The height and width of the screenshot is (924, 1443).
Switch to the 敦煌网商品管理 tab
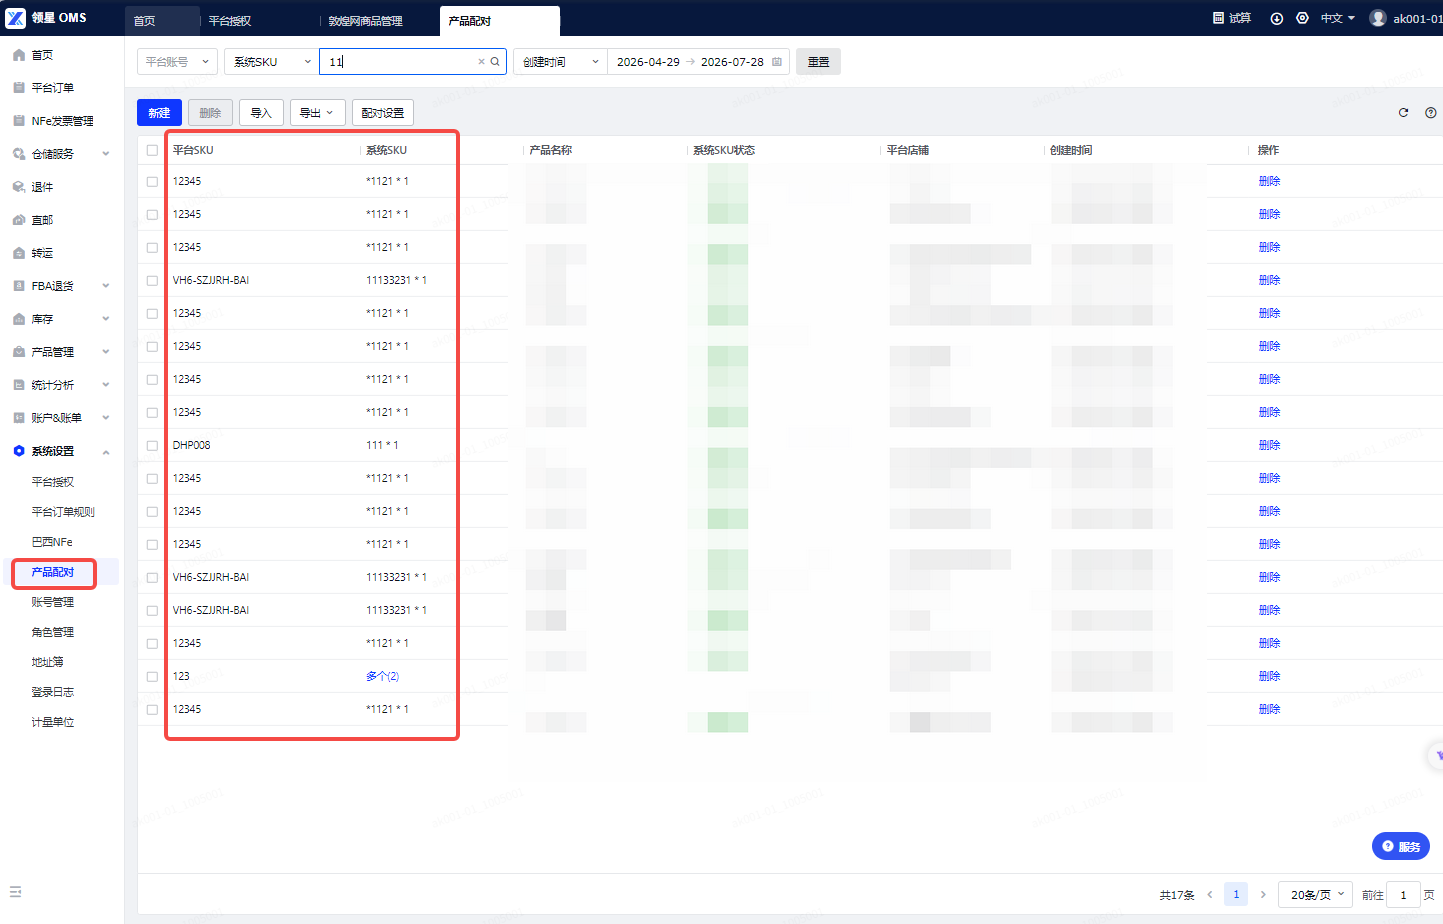click(366, 21)
